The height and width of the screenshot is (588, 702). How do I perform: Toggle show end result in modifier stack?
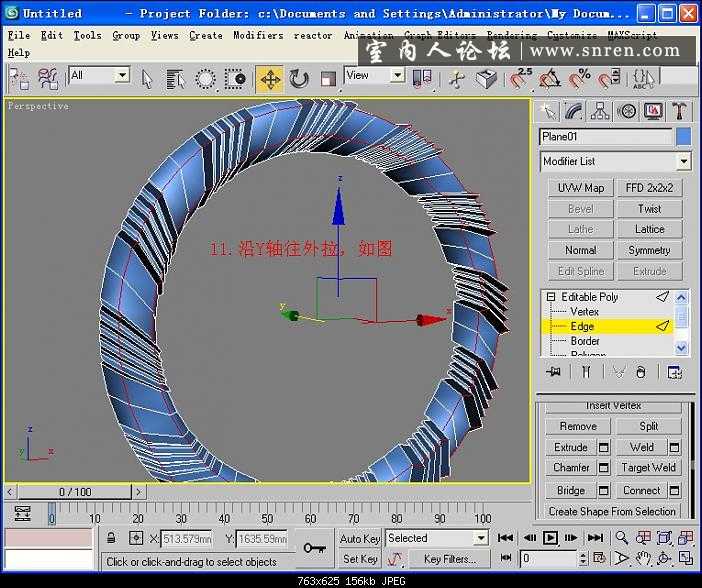[x=587, y=372]
